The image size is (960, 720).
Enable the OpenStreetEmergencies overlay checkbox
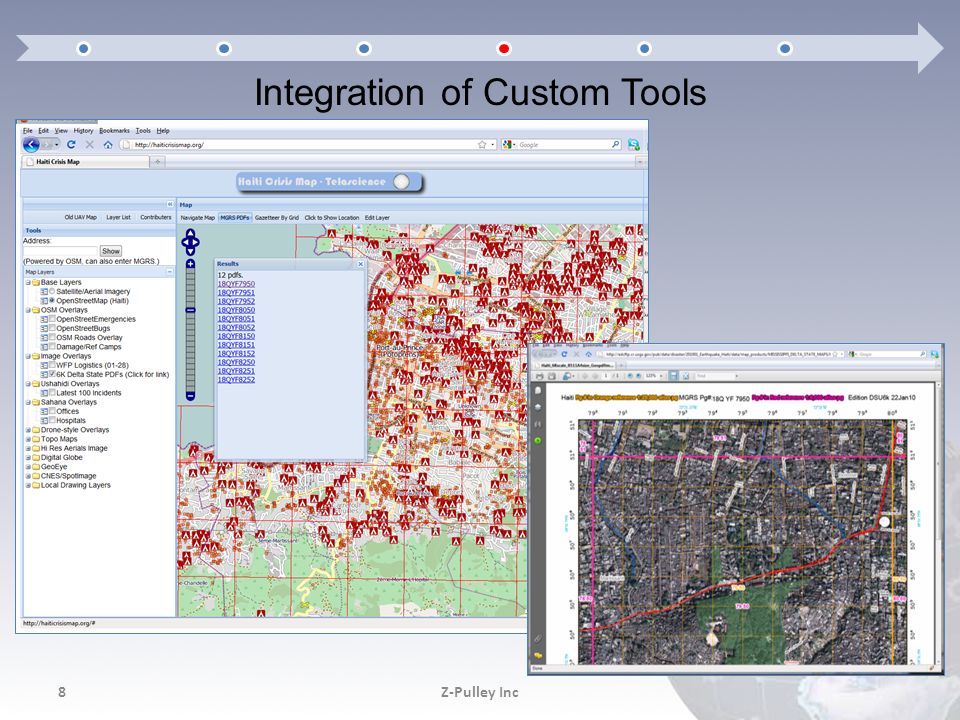(x=52, y=320)
